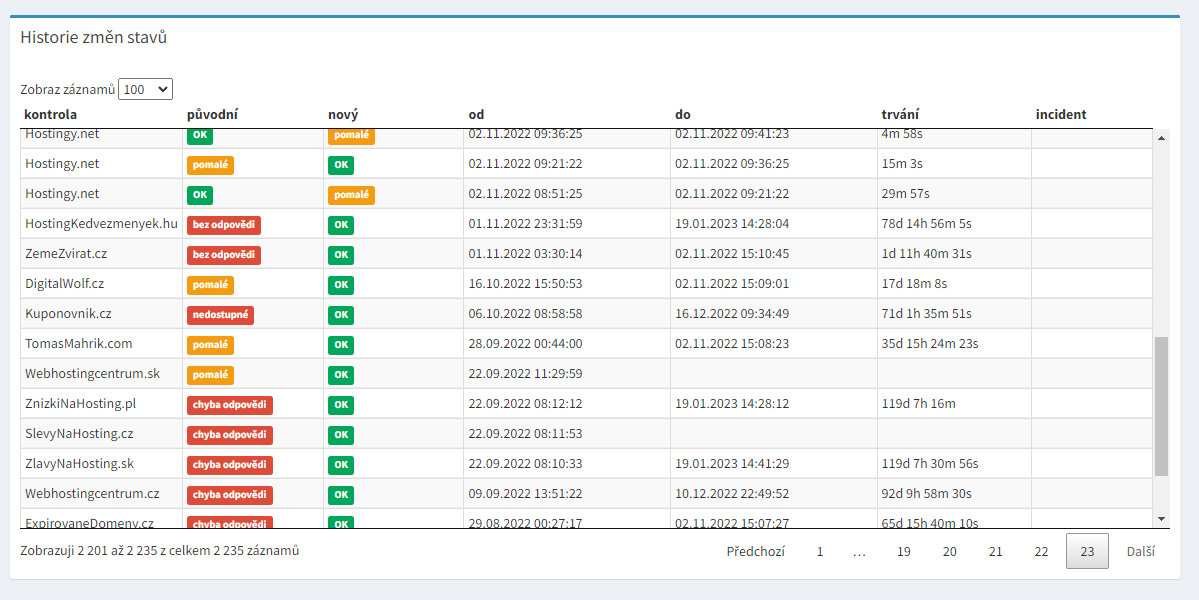1199x600 pixels.
Task: Click the duration 71d 1h 35m 51s
Action: tap(926, 313)
